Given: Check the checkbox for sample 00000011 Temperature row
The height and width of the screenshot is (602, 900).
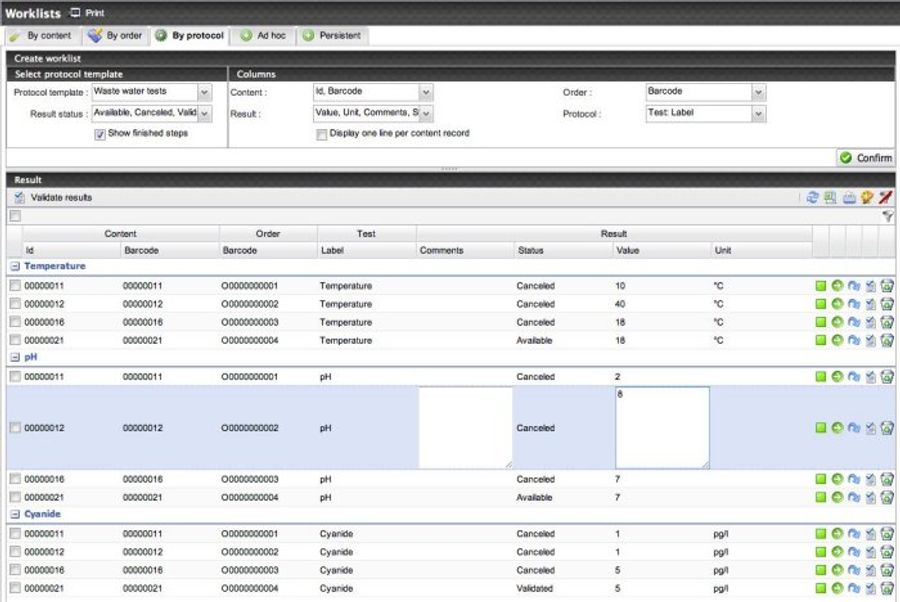Looking at the screenshot, I should 14,285.
